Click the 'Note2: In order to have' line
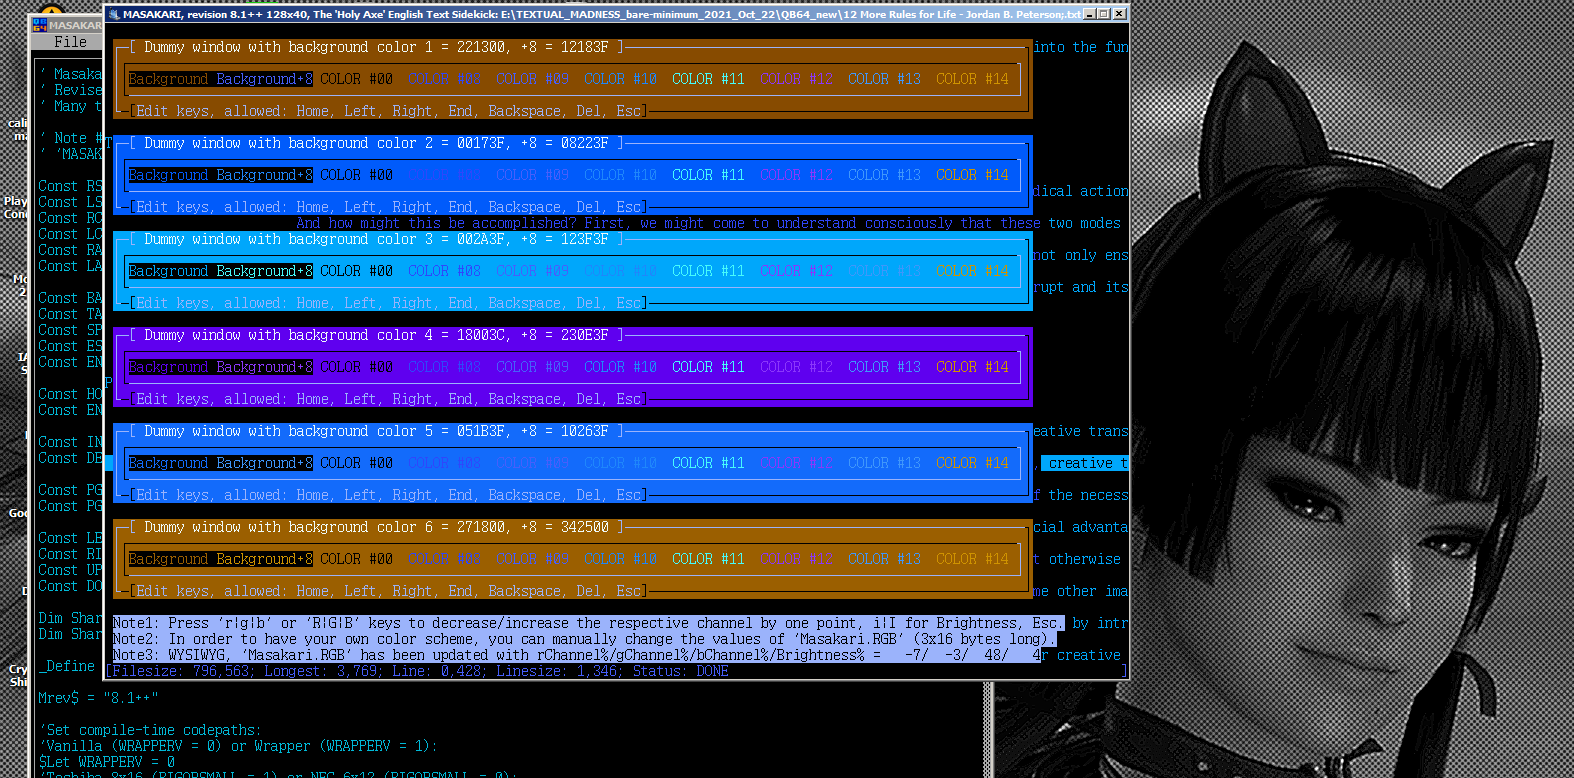This screenshot has height=778, width=1574. click(584, 639)
